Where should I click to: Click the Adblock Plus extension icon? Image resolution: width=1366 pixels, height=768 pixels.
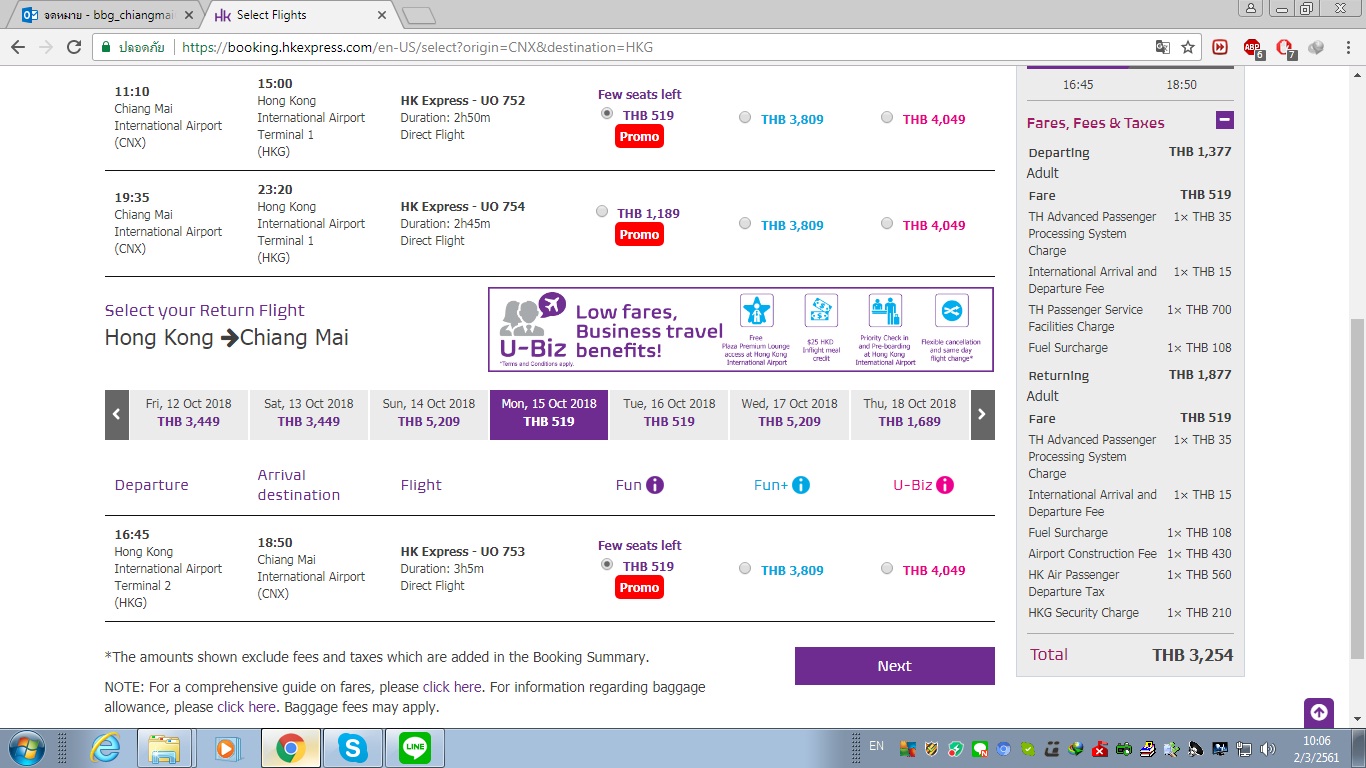[1252, 47]
